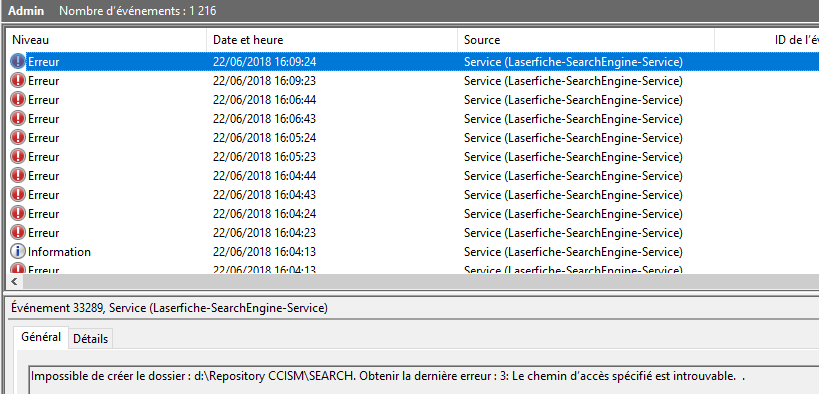Sort by the Date et heure column
819x394 pixels.
click(333, 40)
